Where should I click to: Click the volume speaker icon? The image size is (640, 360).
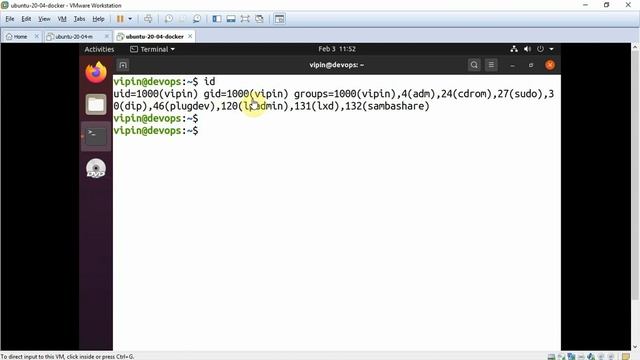(527, 49)
